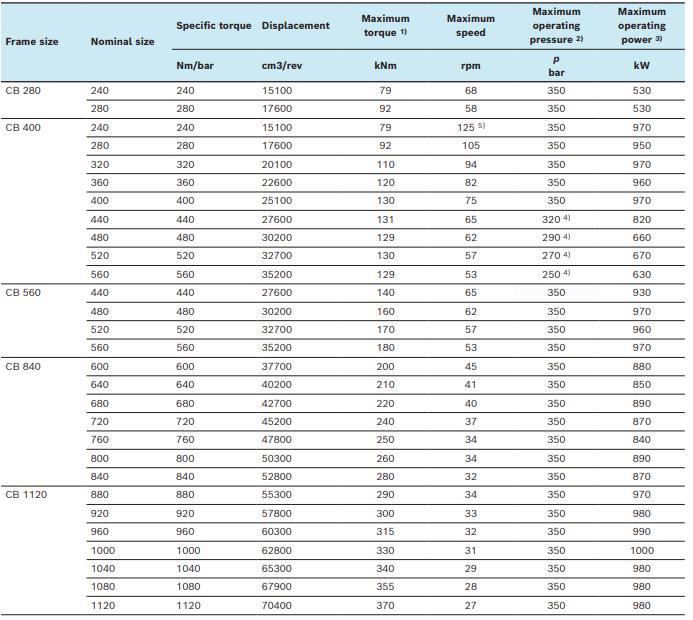Select 'Maximum operating power' header
Viewport: 693px width, 620px height.
pos(642,26)
